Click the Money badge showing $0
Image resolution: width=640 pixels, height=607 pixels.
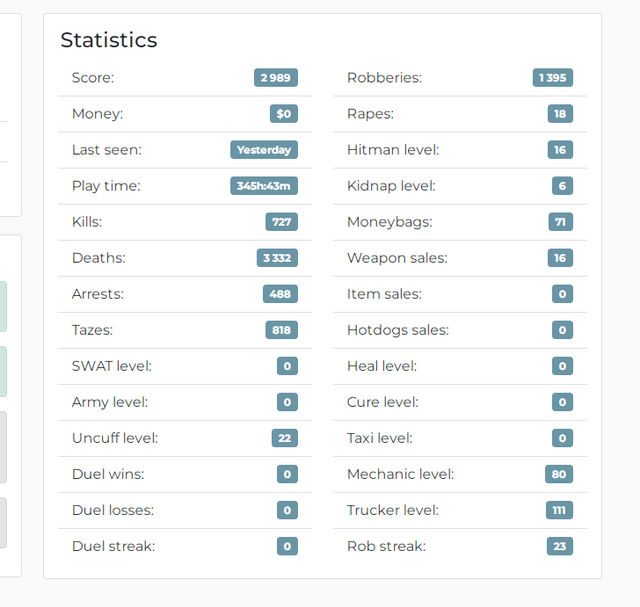(284, 113)
